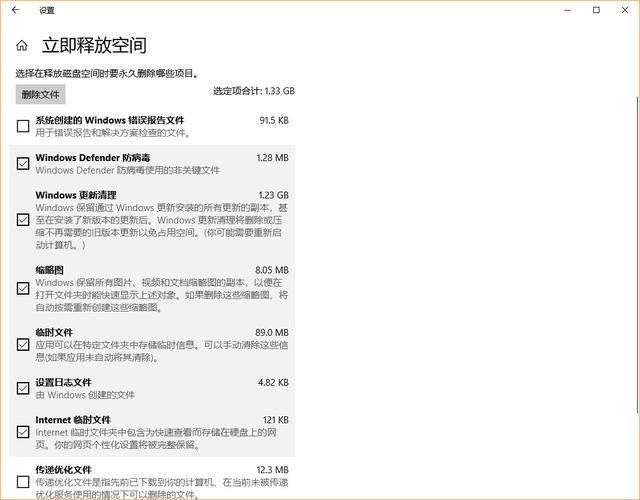Image resolution: width=640 pixels, height=500 pixels.
Task: Check the 传递优化文件 checkbox
Action: coord(23,482)
